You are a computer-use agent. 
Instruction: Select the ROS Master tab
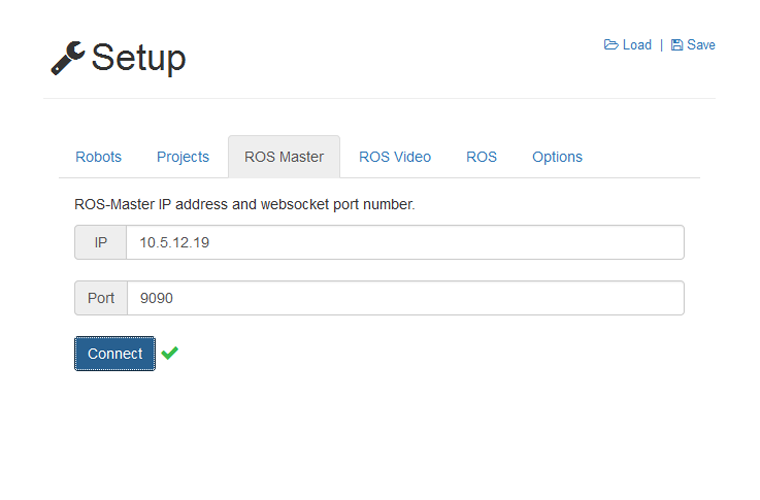pyautogui.click(x=284, y=157)
